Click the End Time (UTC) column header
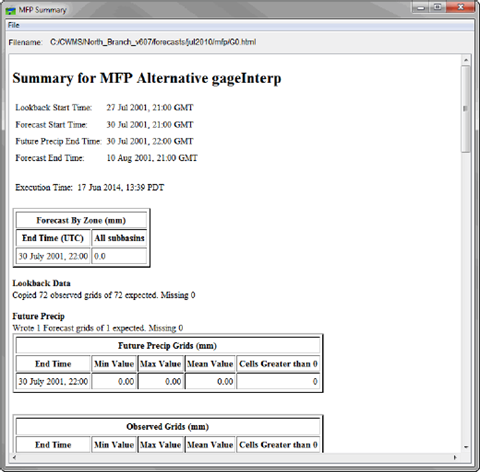The width and height of the screenshot is (480, 472). [53, 238]
